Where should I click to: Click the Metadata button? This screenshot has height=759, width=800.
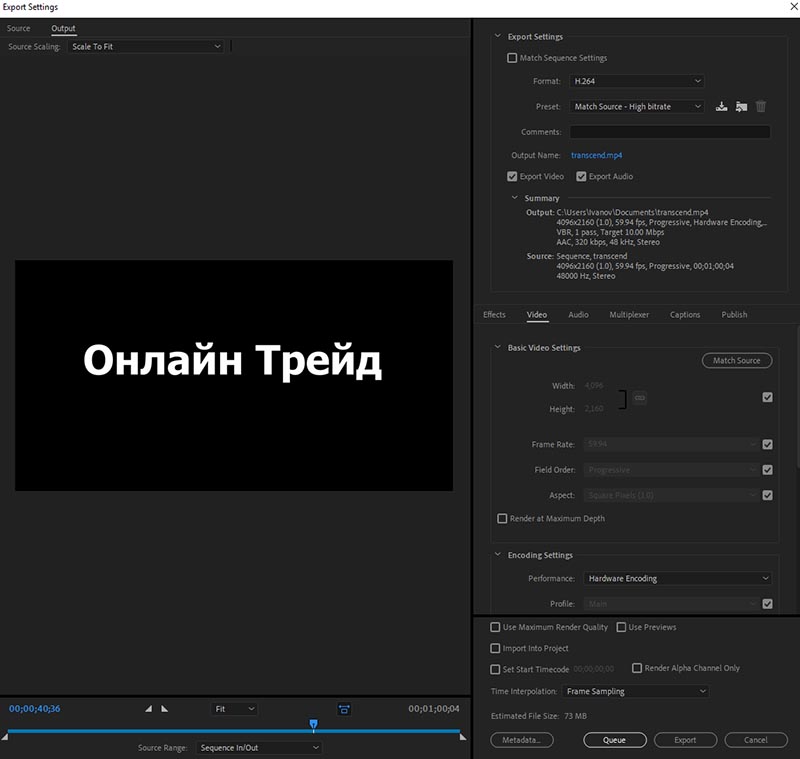point(521,740)
